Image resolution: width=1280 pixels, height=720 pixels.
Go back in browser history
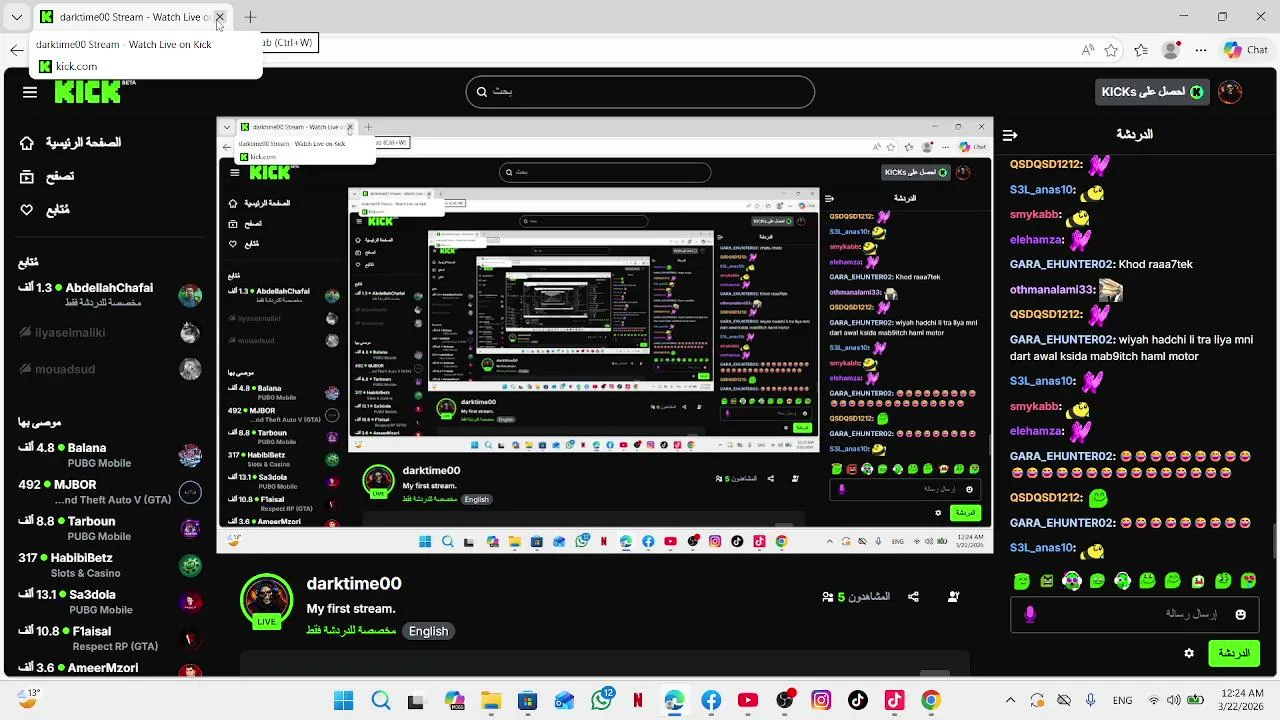17,50
